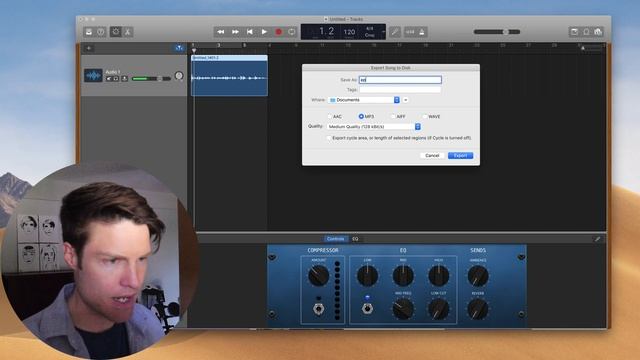The image size is (640, 360).
Task: Click the Fast Forward transport button
Action: [x=236, y=32]
